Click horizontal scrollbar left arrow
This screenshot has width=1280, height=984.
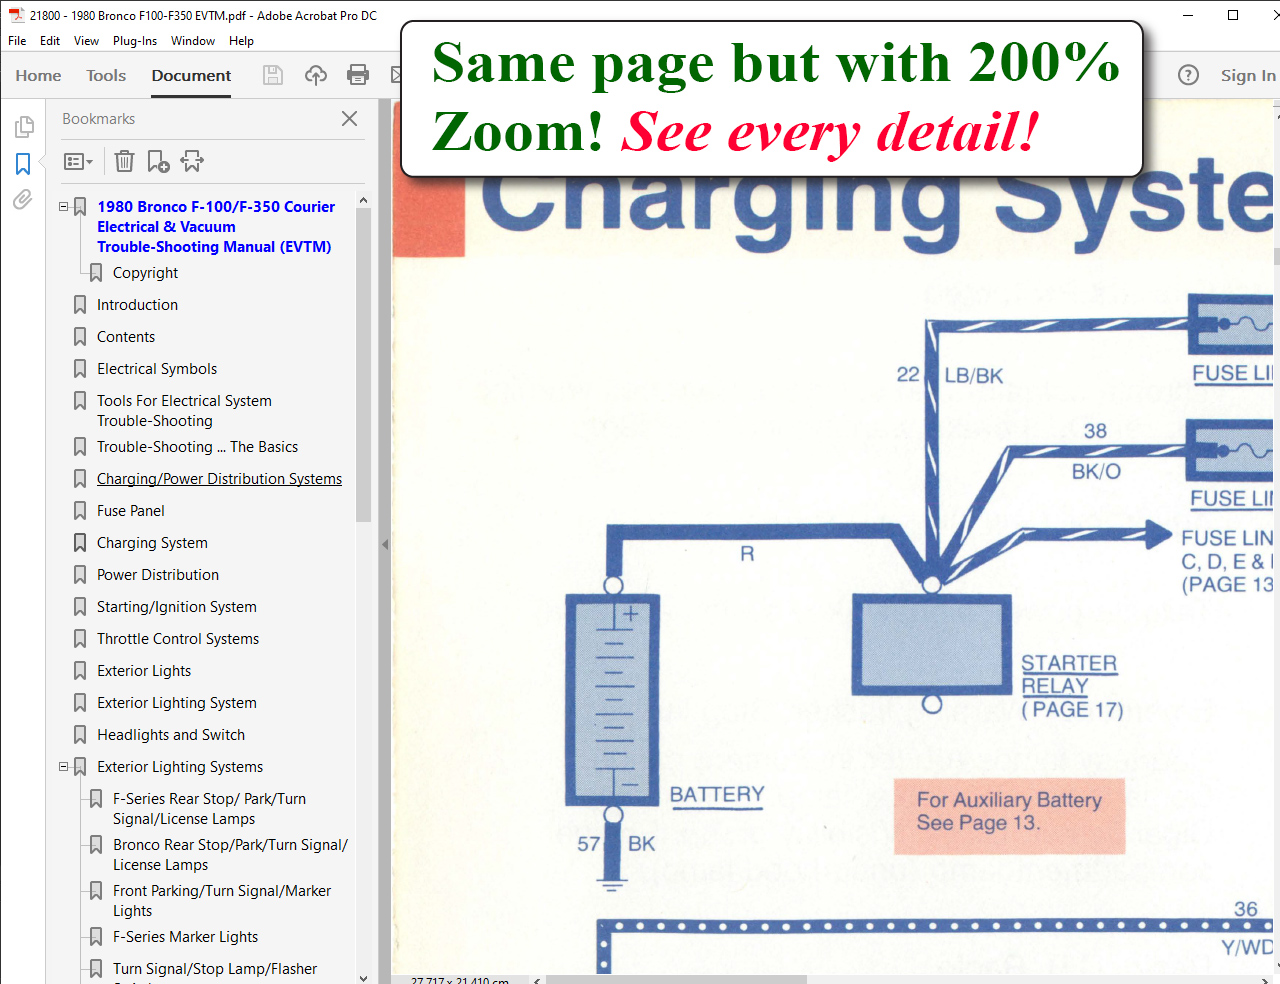pyautogui.click(x=537, y=980)
